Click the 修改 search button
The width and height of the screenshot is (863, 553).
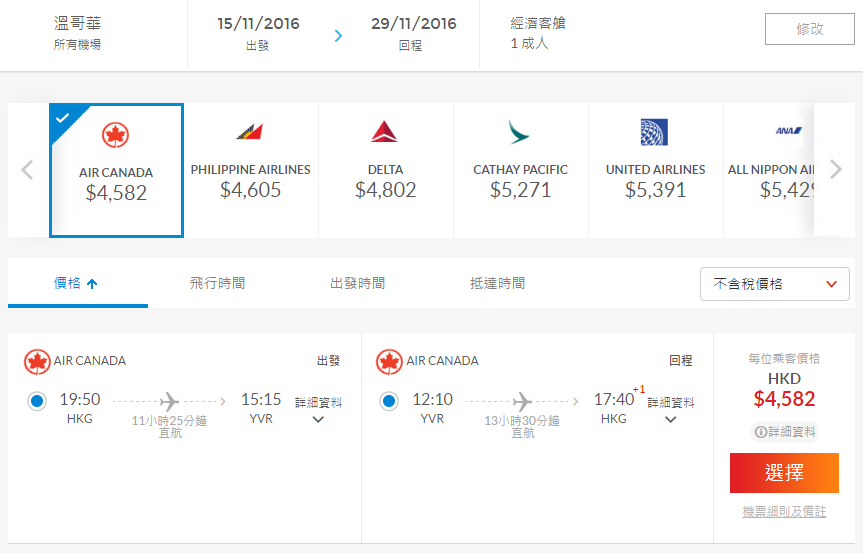(810, 29)
